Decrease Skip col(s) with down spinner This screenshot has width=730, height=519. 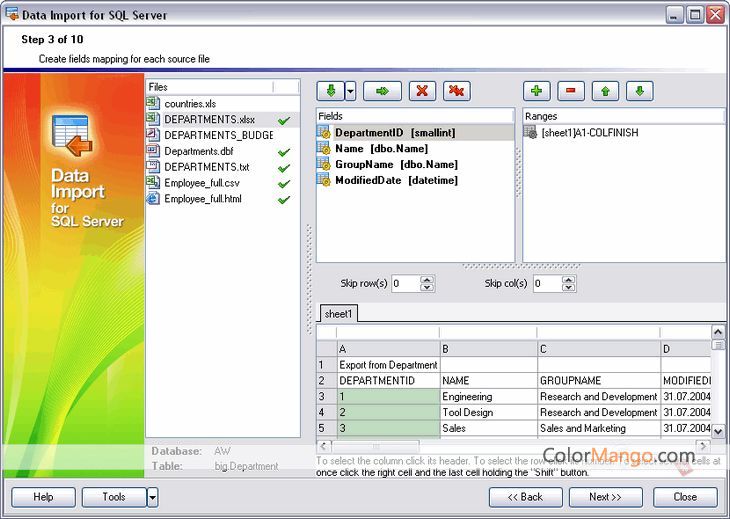coord(568,287)
